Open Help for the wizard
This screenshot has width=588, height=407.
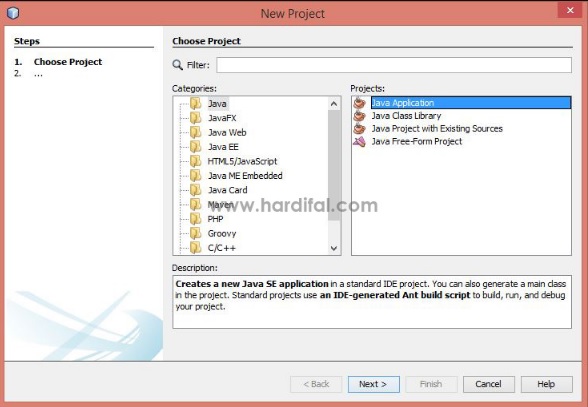pos(546,384)
